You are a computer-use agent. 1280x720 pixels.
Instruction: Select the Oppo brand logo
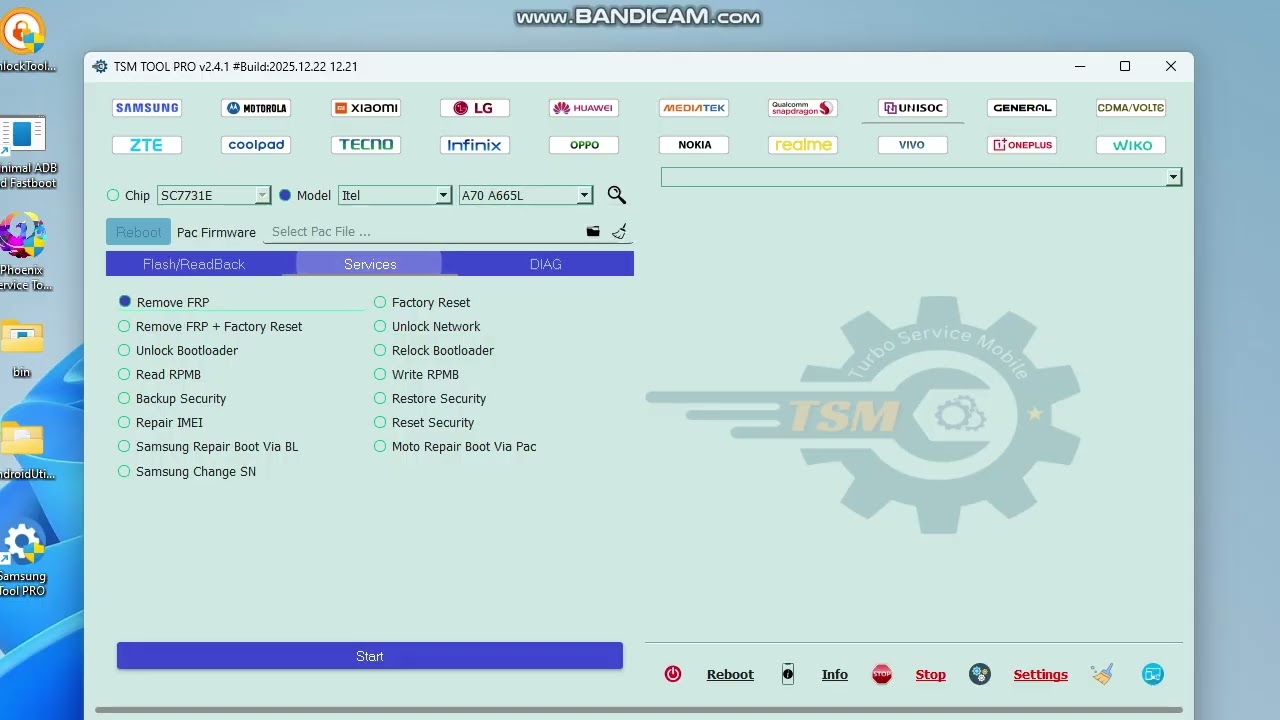click(x=584, y=145)
